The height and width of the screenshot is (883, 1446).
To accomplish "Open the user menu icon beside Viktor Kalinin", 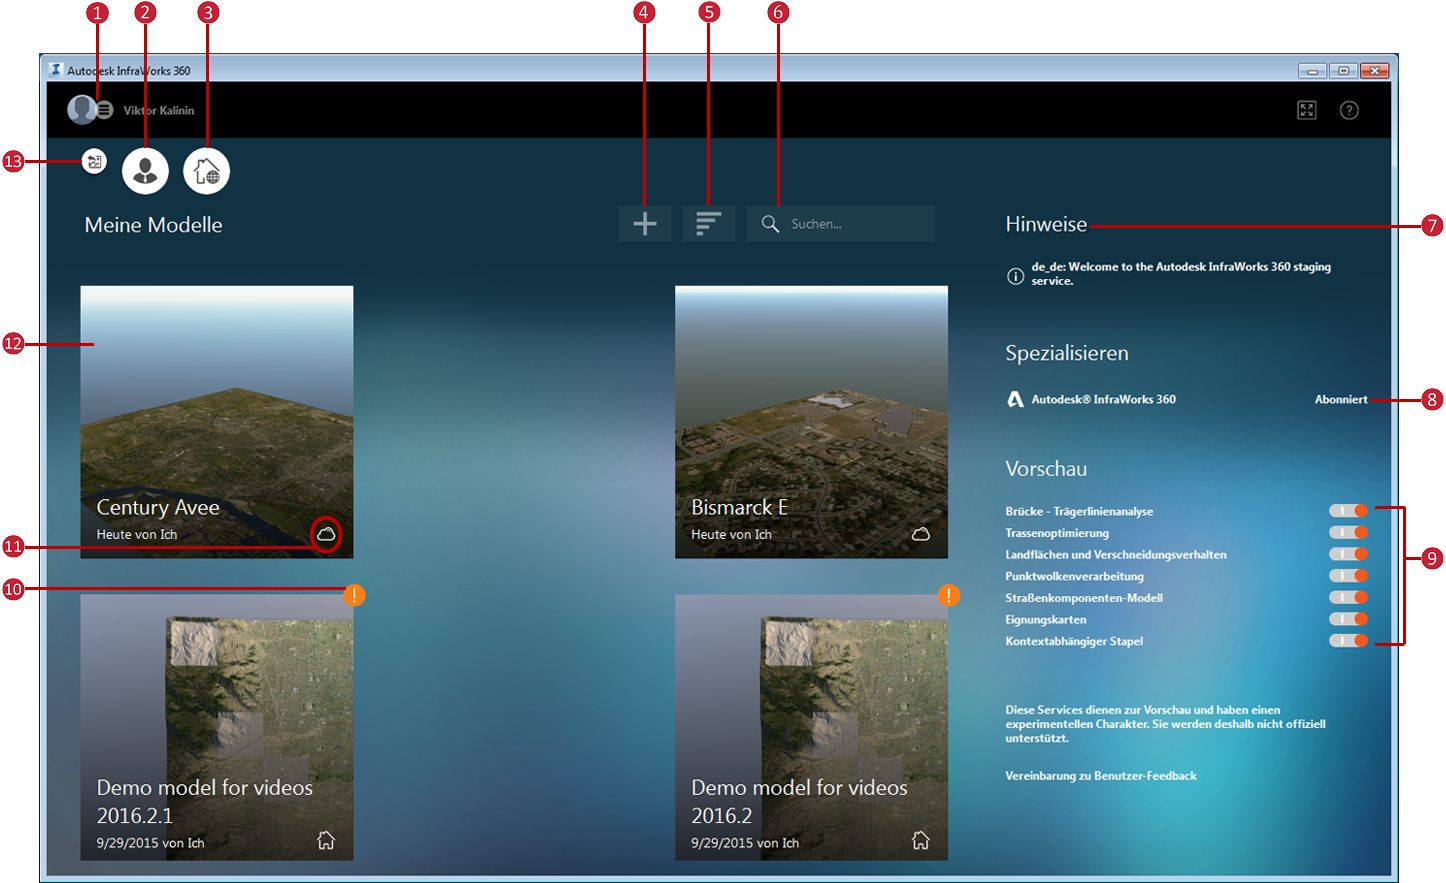I will 104,110.
